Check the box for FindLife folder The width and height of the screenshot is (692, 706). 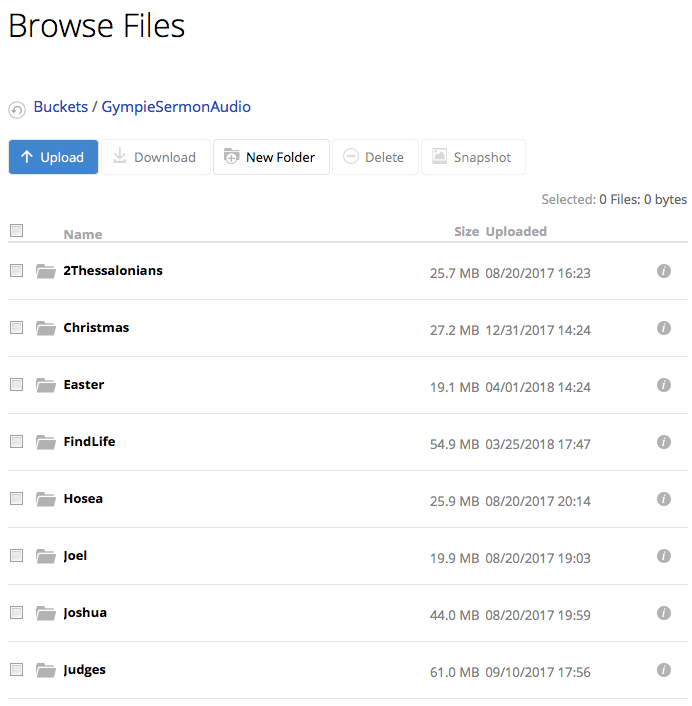click(17, 441)
